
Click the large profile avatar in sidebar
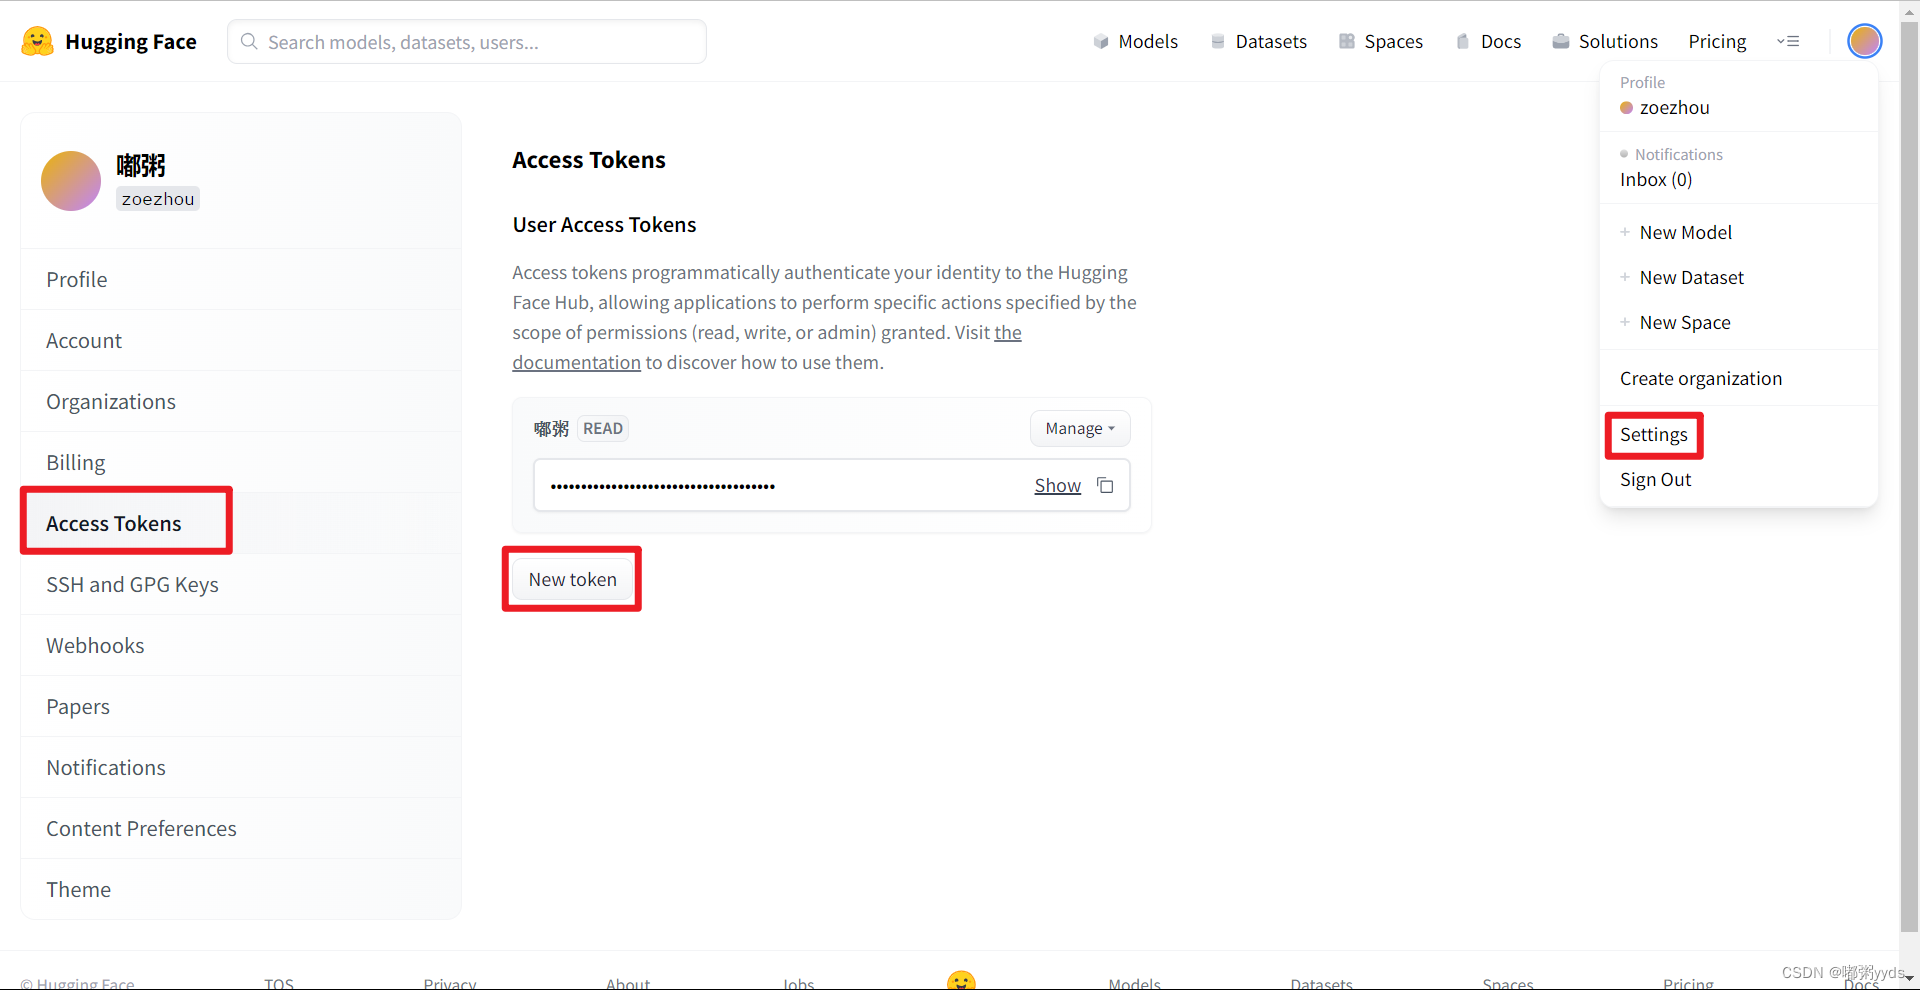point(71,181)
